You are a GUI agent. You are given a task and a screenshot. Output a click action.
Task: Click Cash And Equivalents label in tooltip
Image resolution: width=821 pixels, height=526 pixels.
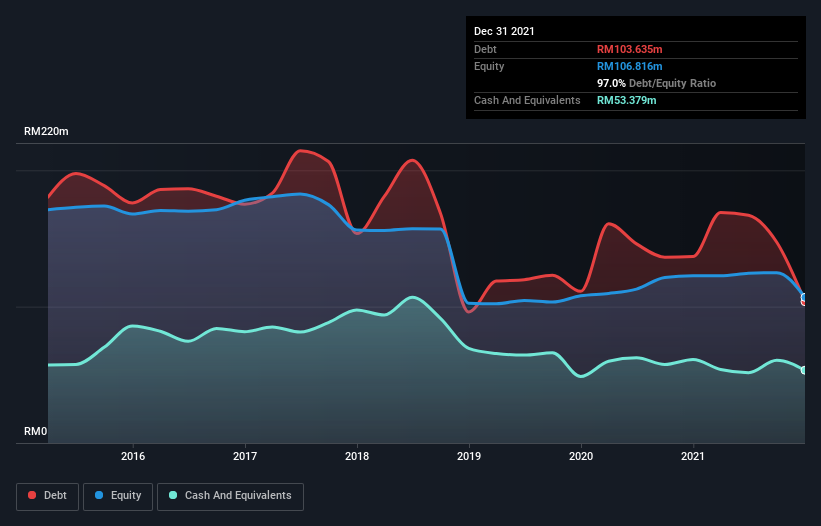point(527,100)
